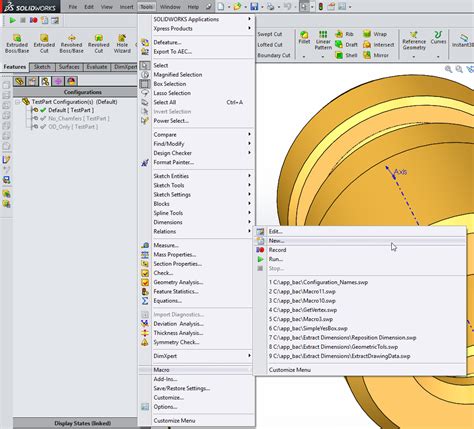Expand the Spline Tools submenu
474x429 pixels.
(x=196, y=213)
